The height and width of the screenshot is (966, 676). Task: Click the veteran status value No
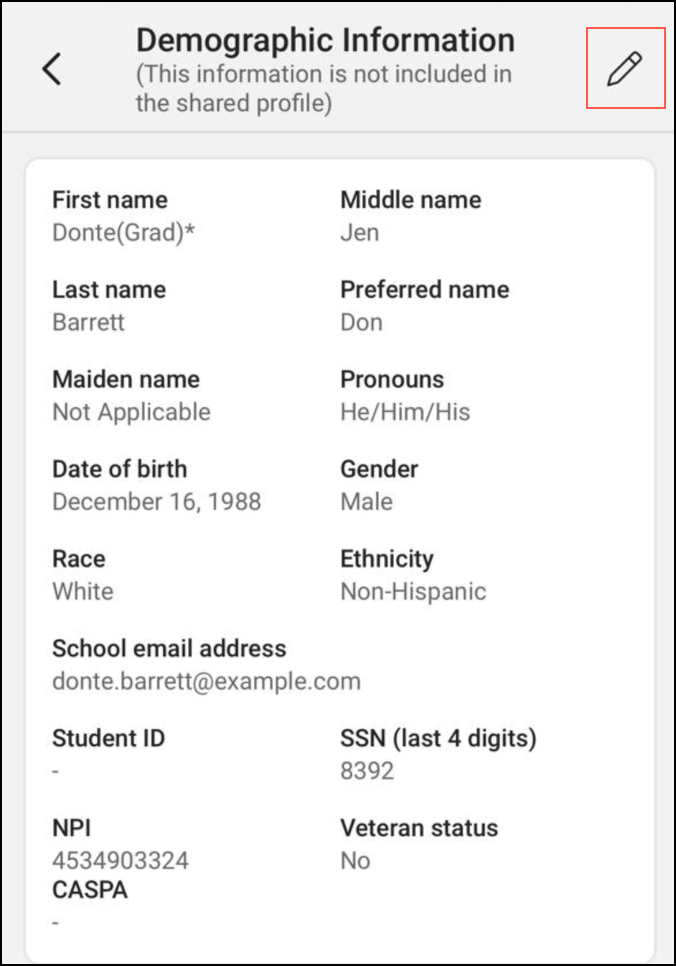[355, 860]
